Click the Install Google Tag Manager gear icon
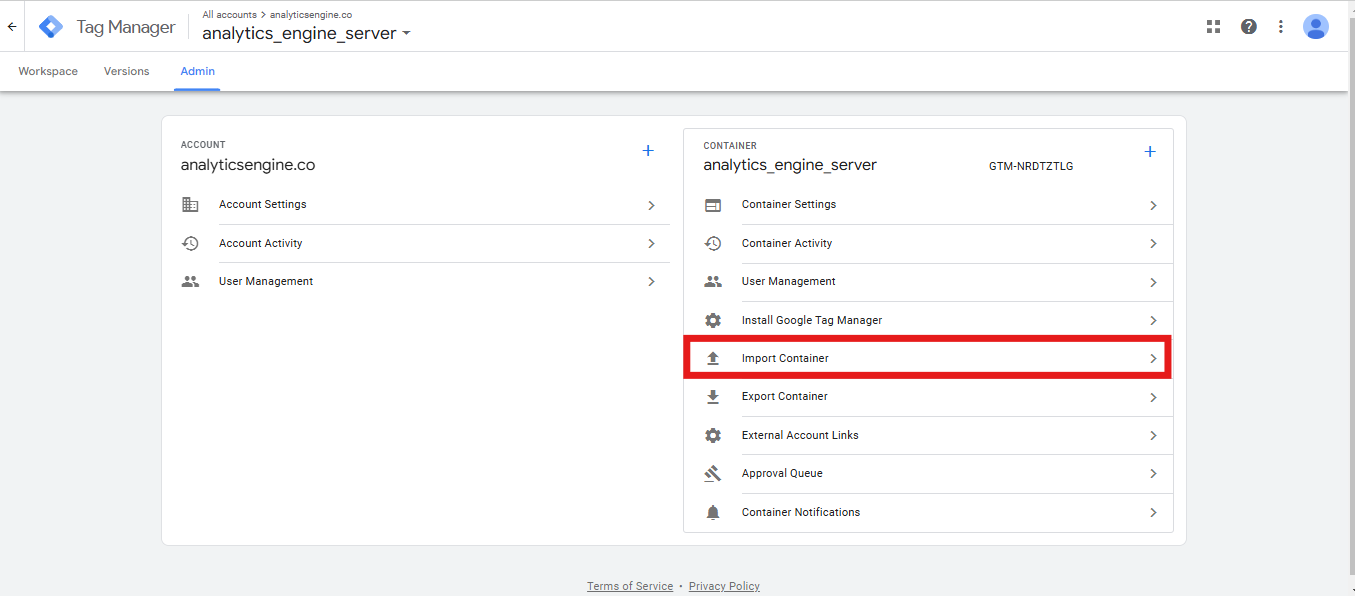This screenshot has height=596, width=1355. tap(713, 320)
